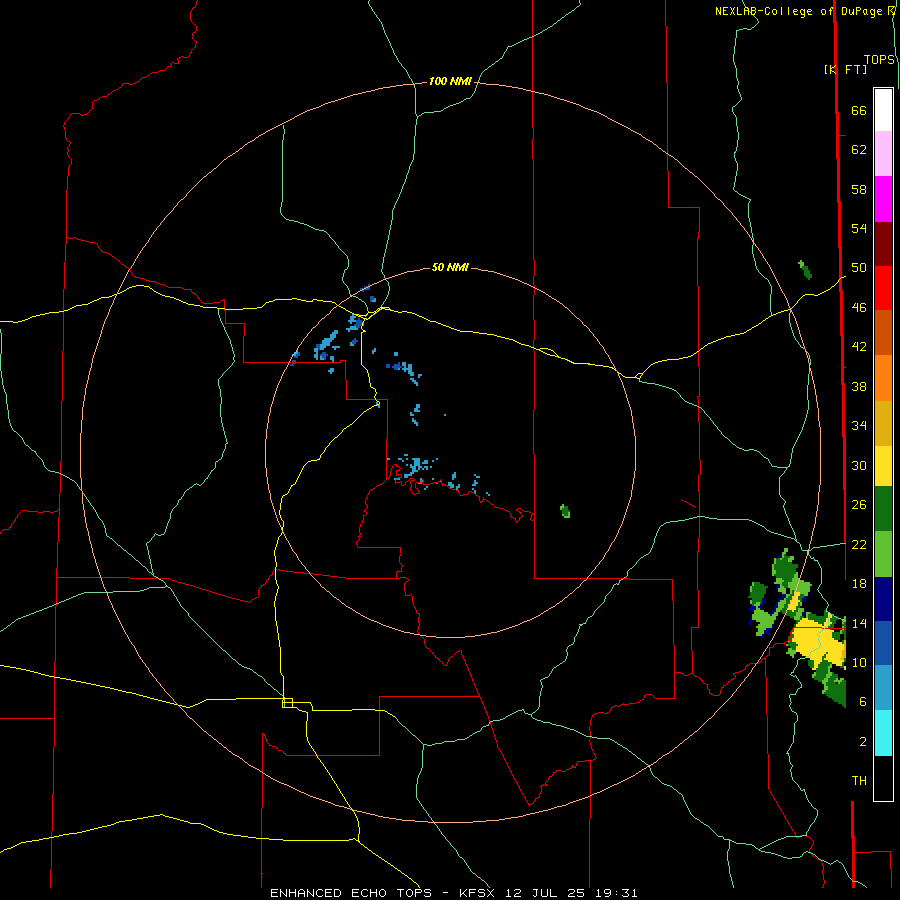The width and height of the screenshot is (900, 900).
Task: Click the small green echo near the 50 NMI ring
Action: point(565,511)
